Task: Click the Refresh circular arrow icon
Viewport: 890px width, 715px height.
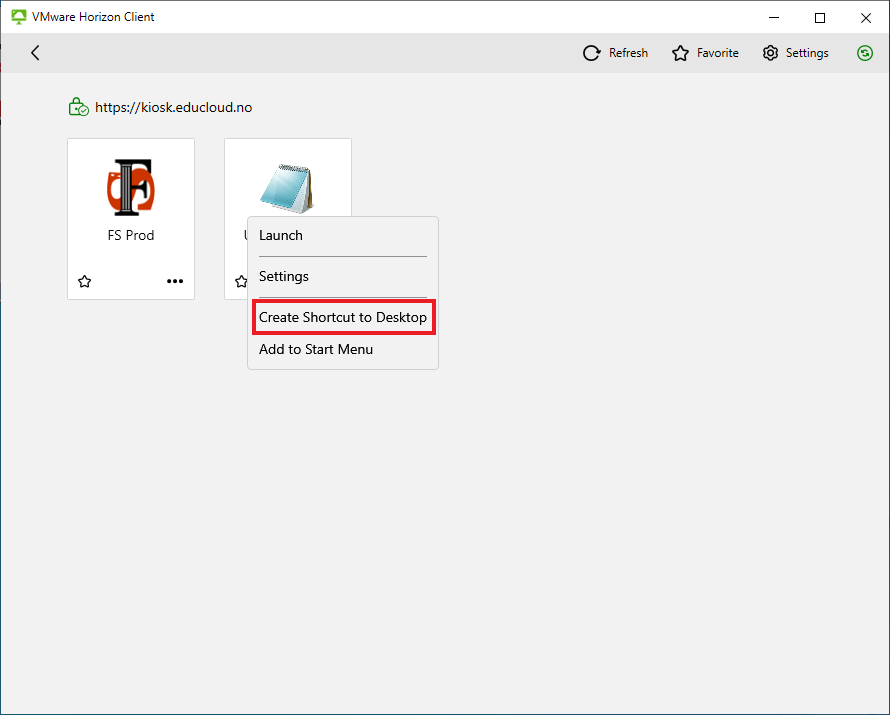Action: pos(591,53)
